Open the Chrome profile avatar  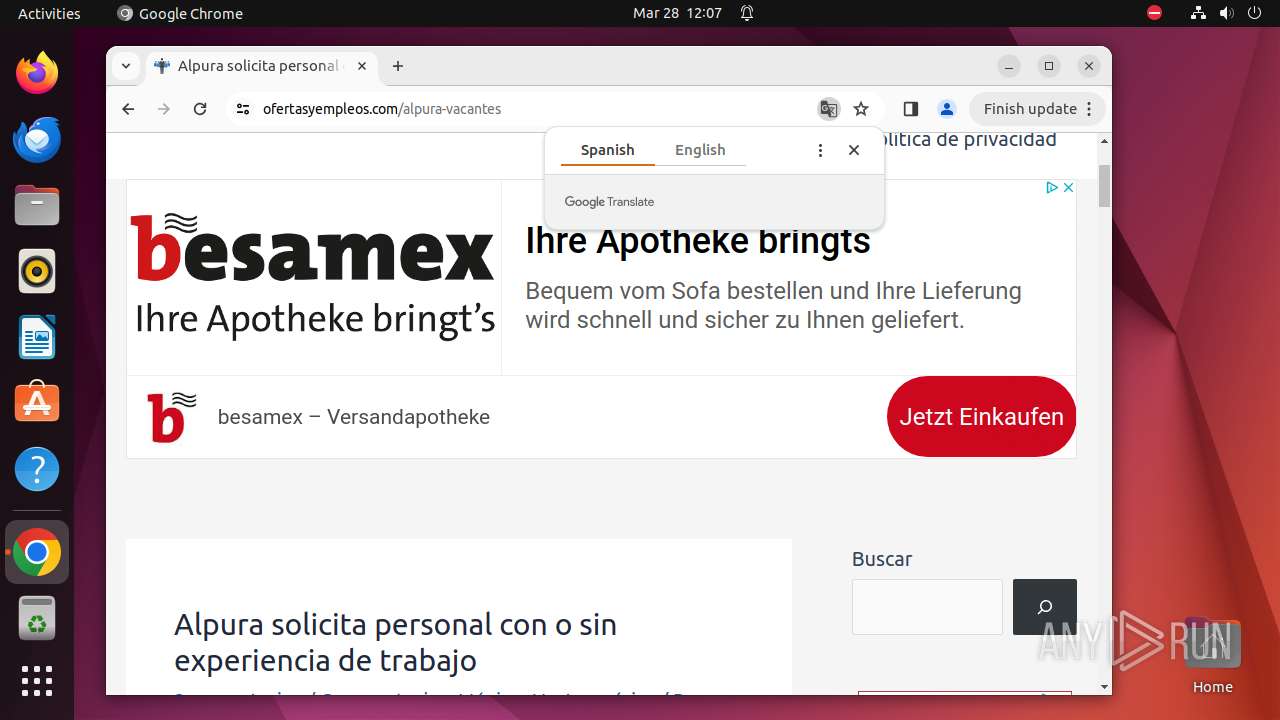coord(946,109)
